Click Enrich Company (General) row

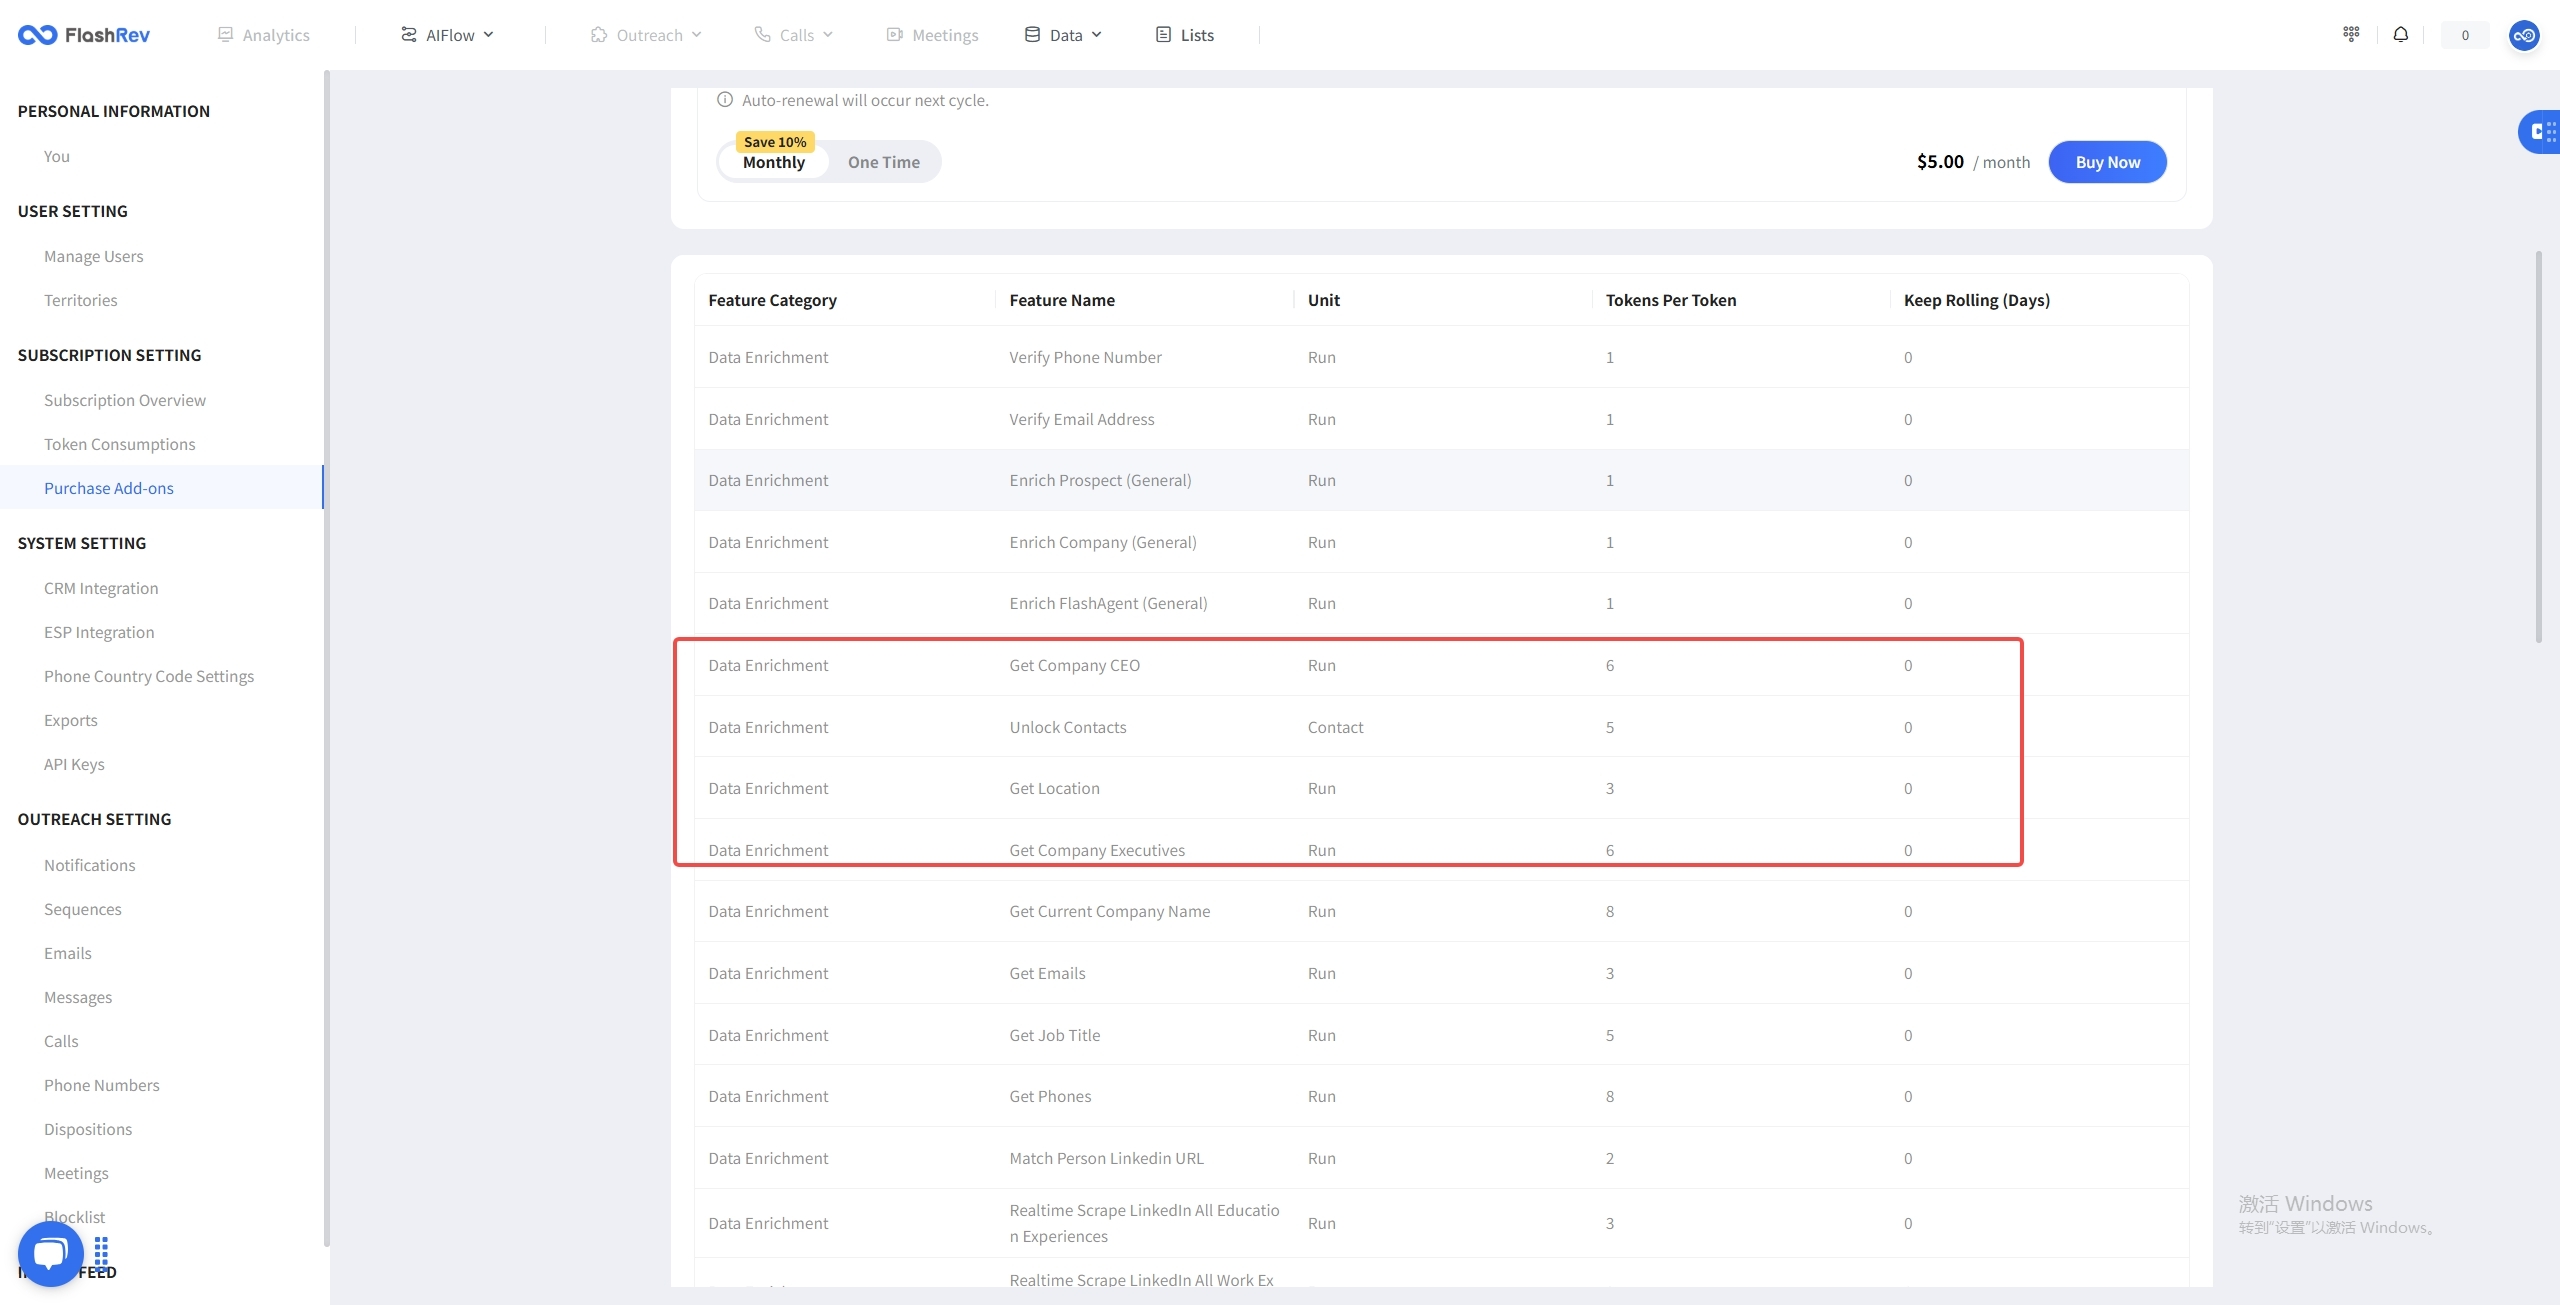[x=1441, y=542]
